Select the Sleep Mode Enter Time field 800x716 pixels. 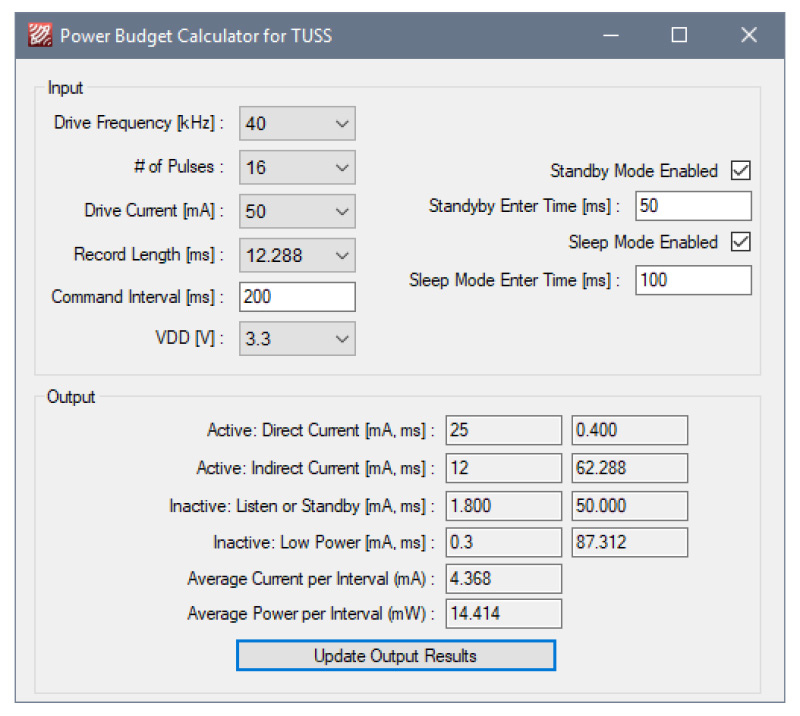click(692, 280)
